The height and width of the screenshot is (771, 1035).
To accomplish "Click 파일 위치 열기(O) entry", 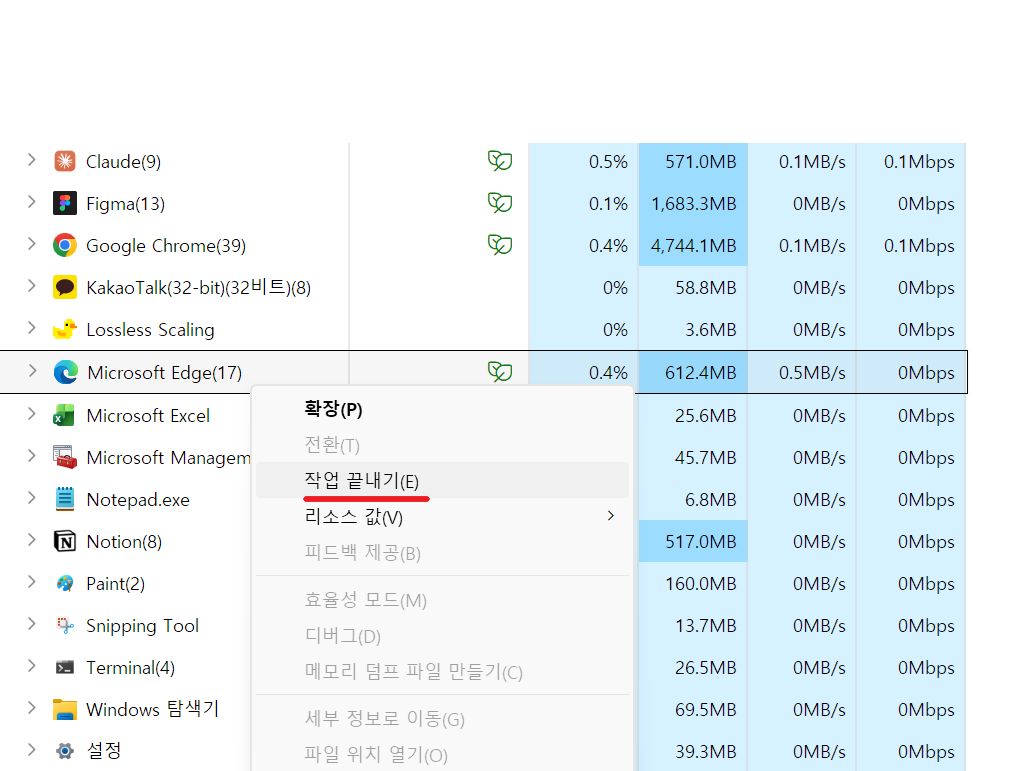I will click(442, 754).
